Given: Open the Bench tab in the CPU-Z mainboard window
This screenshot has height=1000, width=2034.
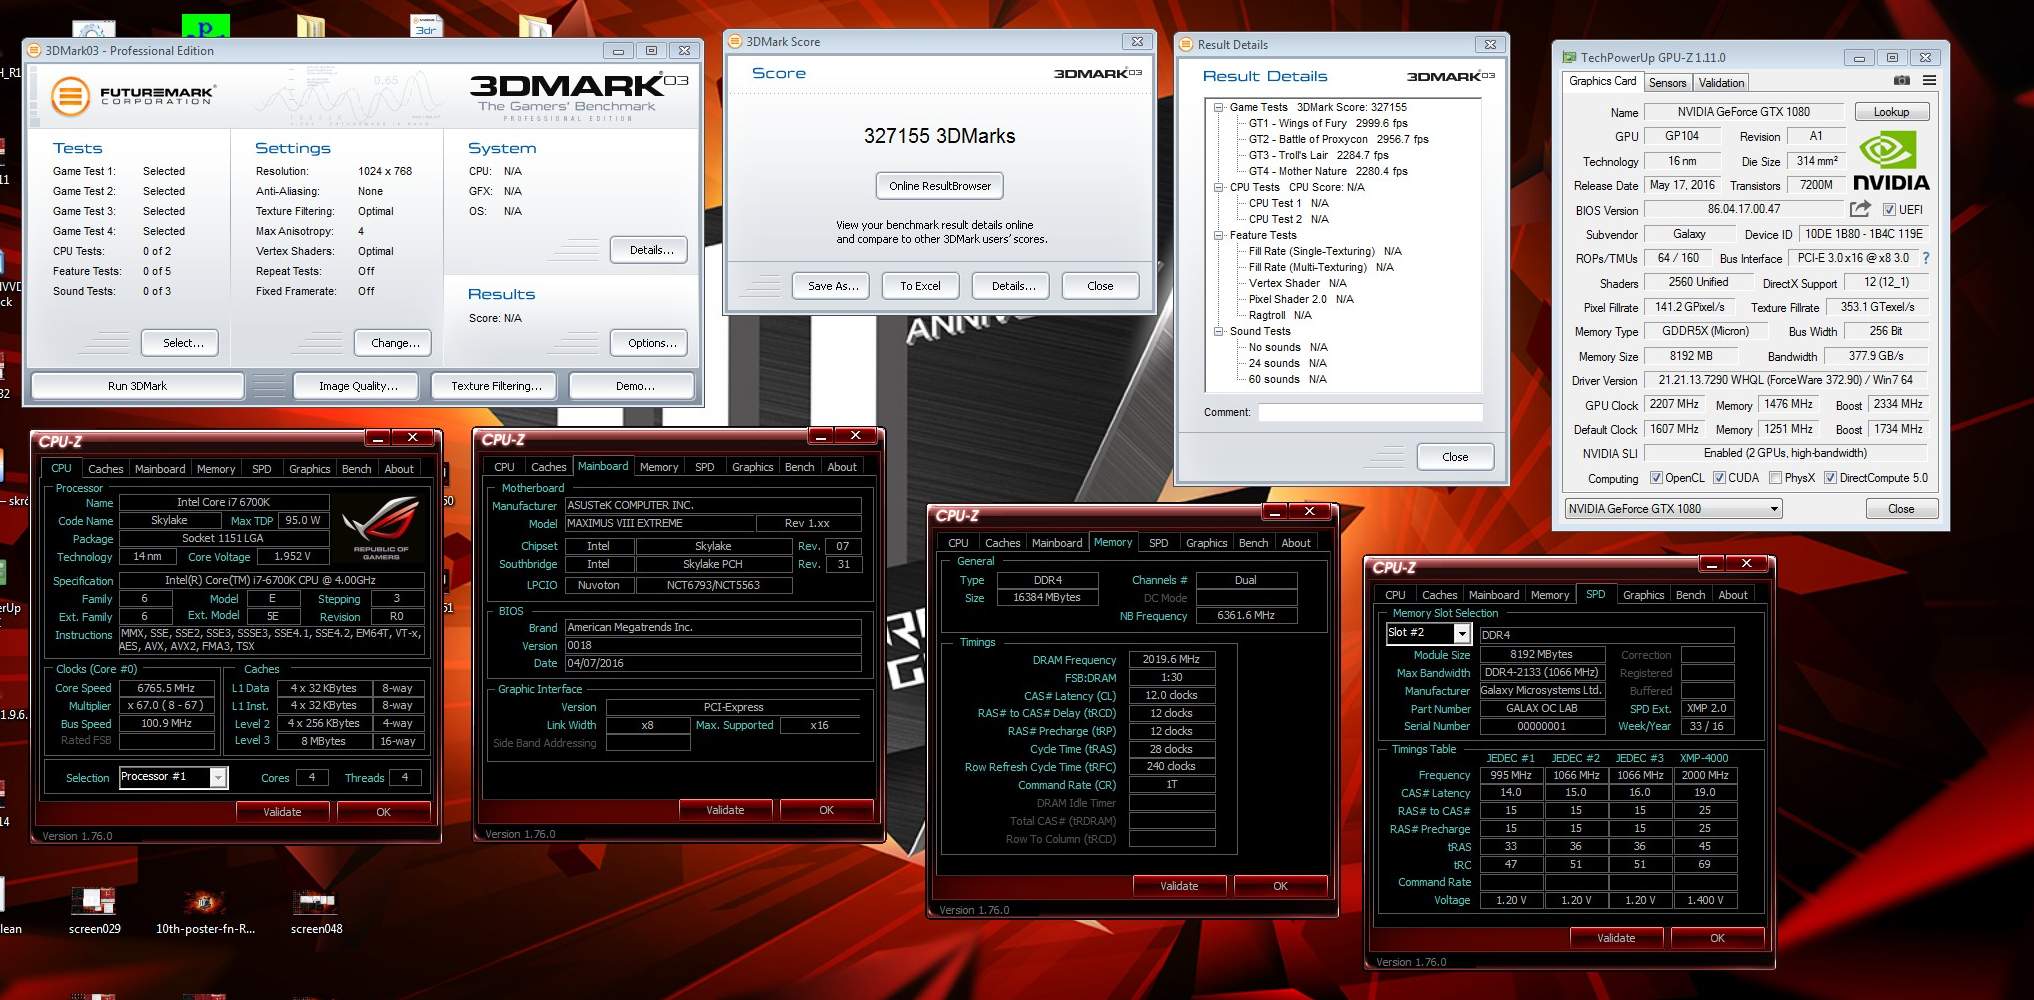Looking at the screenshot, I should tap(799, 467).
